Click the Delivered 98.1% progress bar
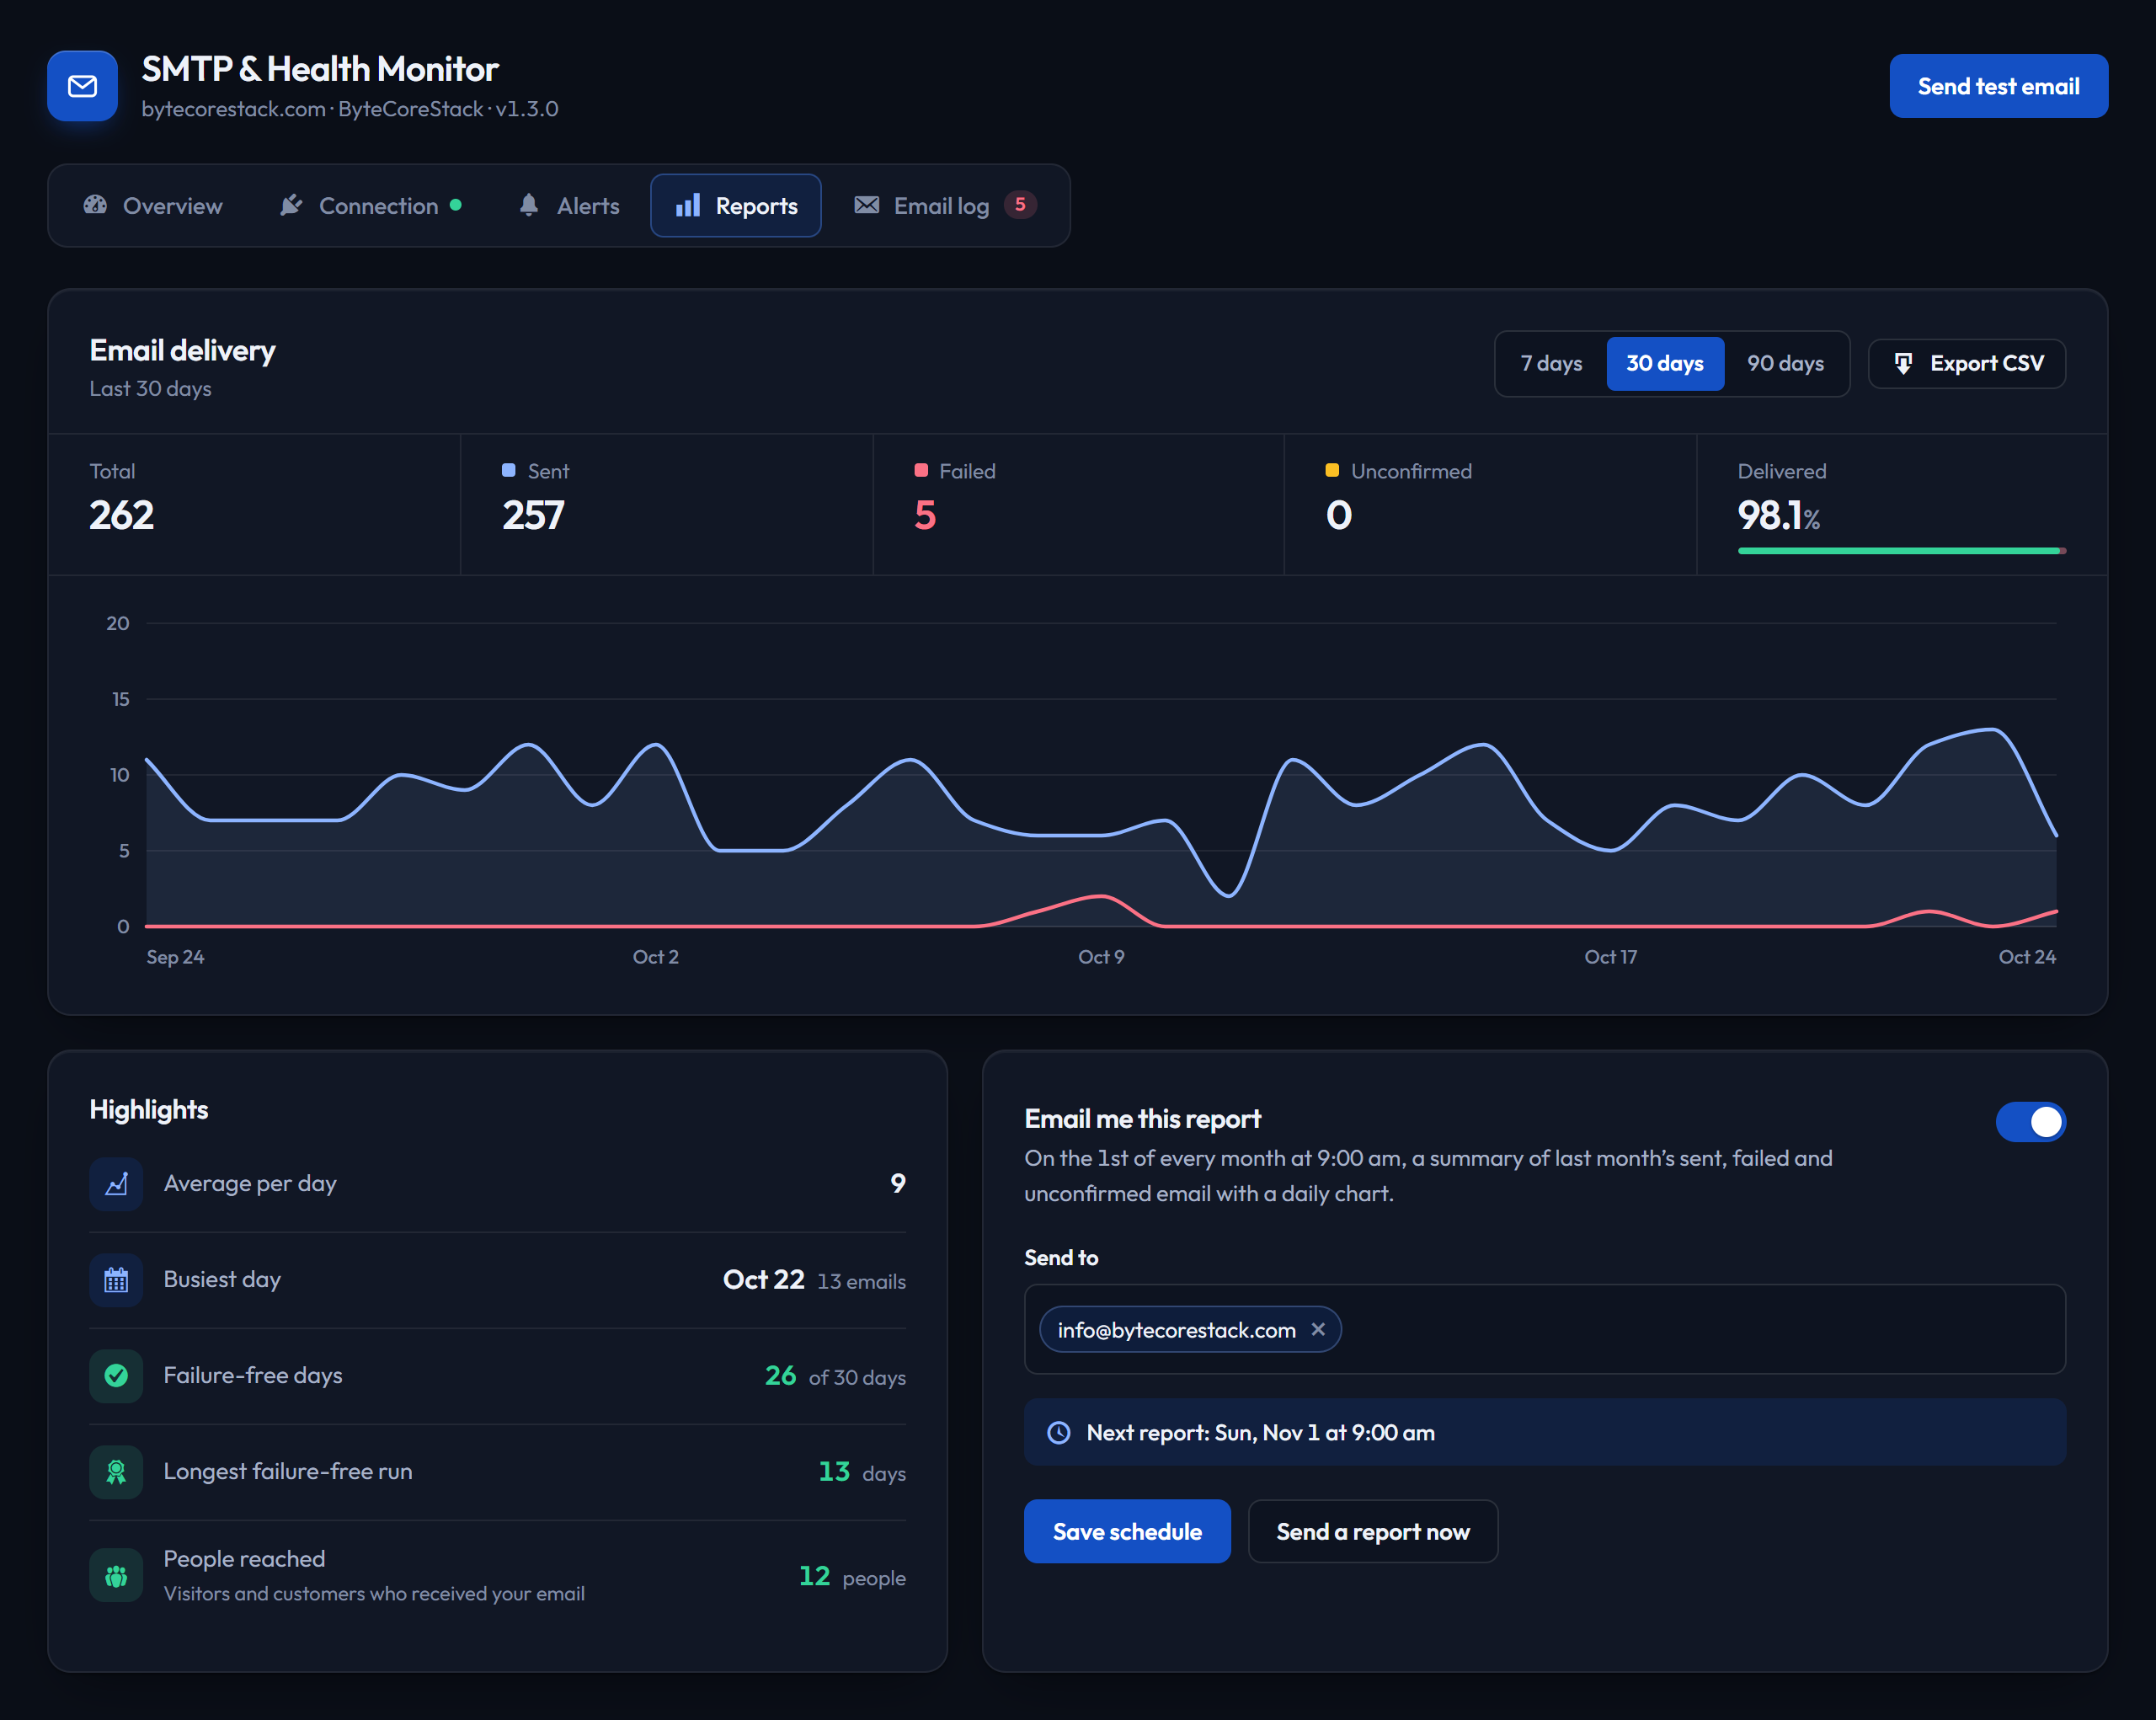2156x1720 pixels. 1902,551
